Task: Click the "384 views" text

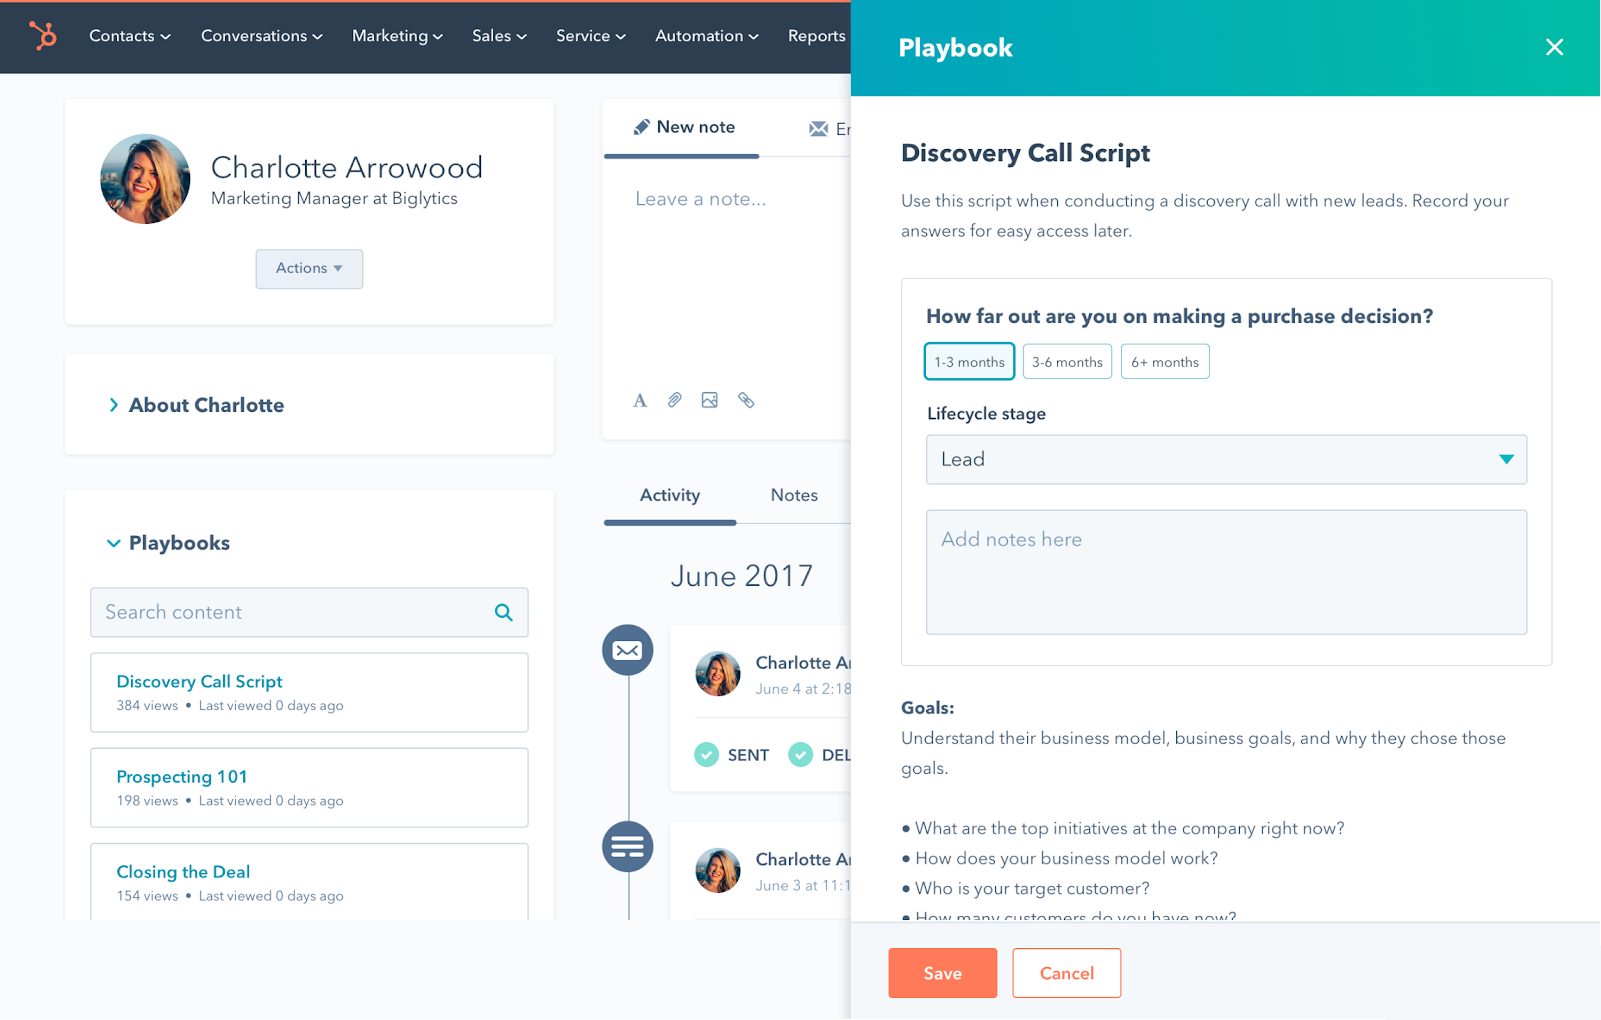Action: coord(147,706)
